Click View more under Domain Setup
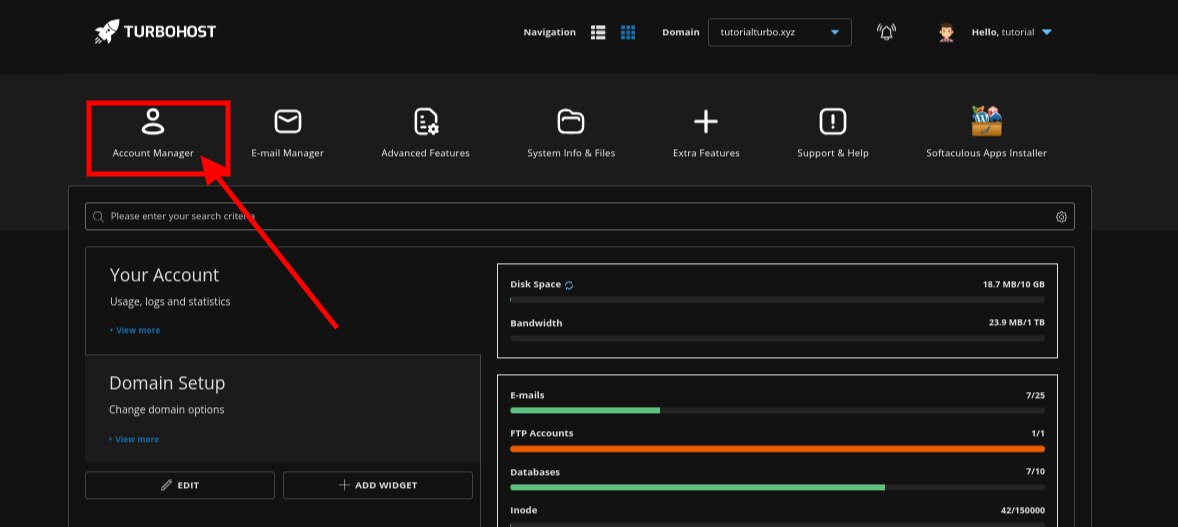Image resolution: width=1178 pixels, height=527 pixels. (136, 439)
